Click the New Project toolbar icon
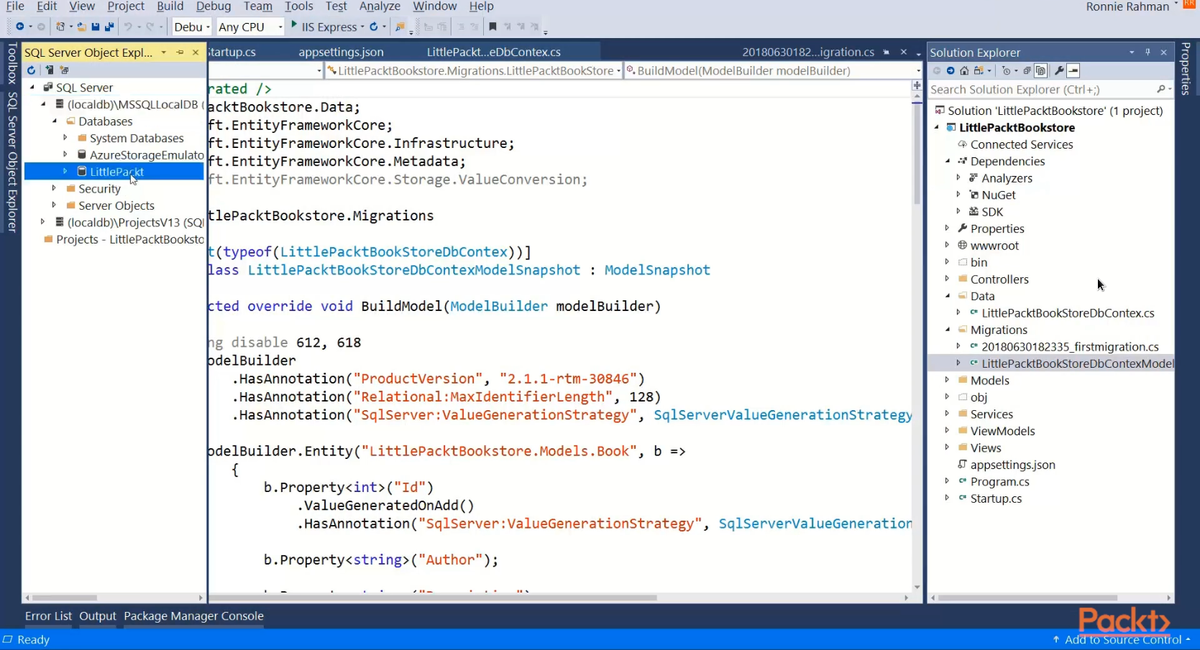 click(x=60, y=26)
